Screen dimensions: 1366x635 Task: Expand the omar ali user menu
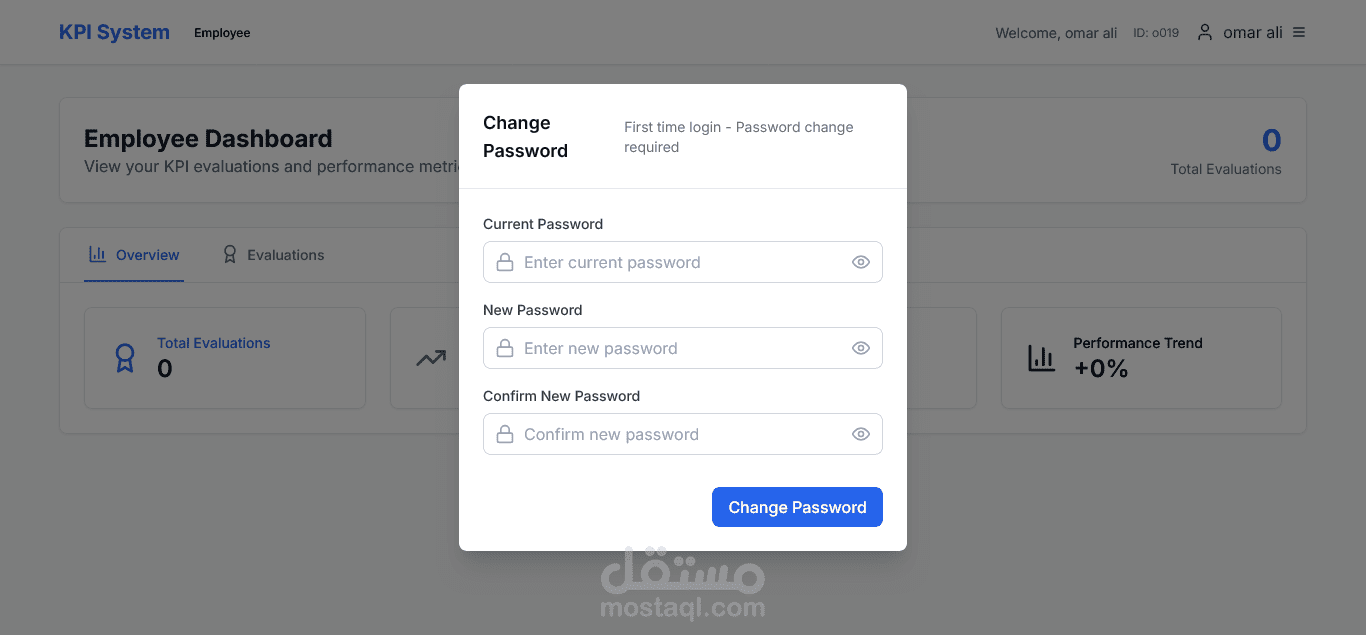tap(1252, 32)
